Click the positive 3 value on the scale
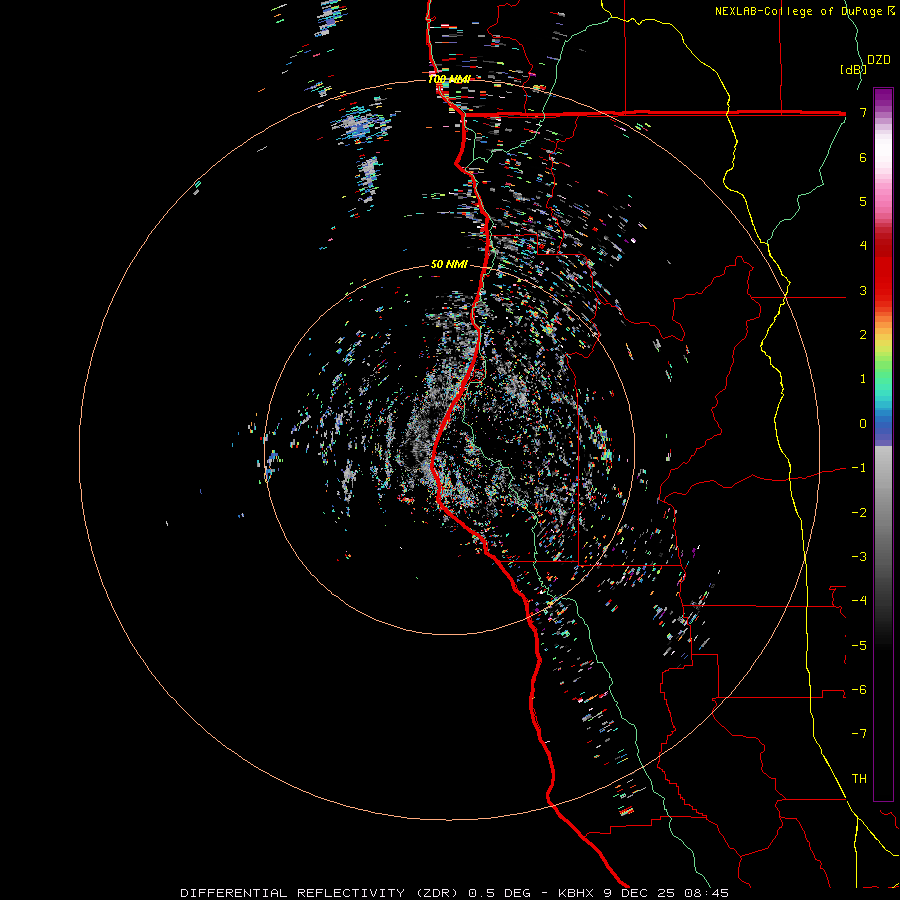The image size is (900, 900). (863, 290)
